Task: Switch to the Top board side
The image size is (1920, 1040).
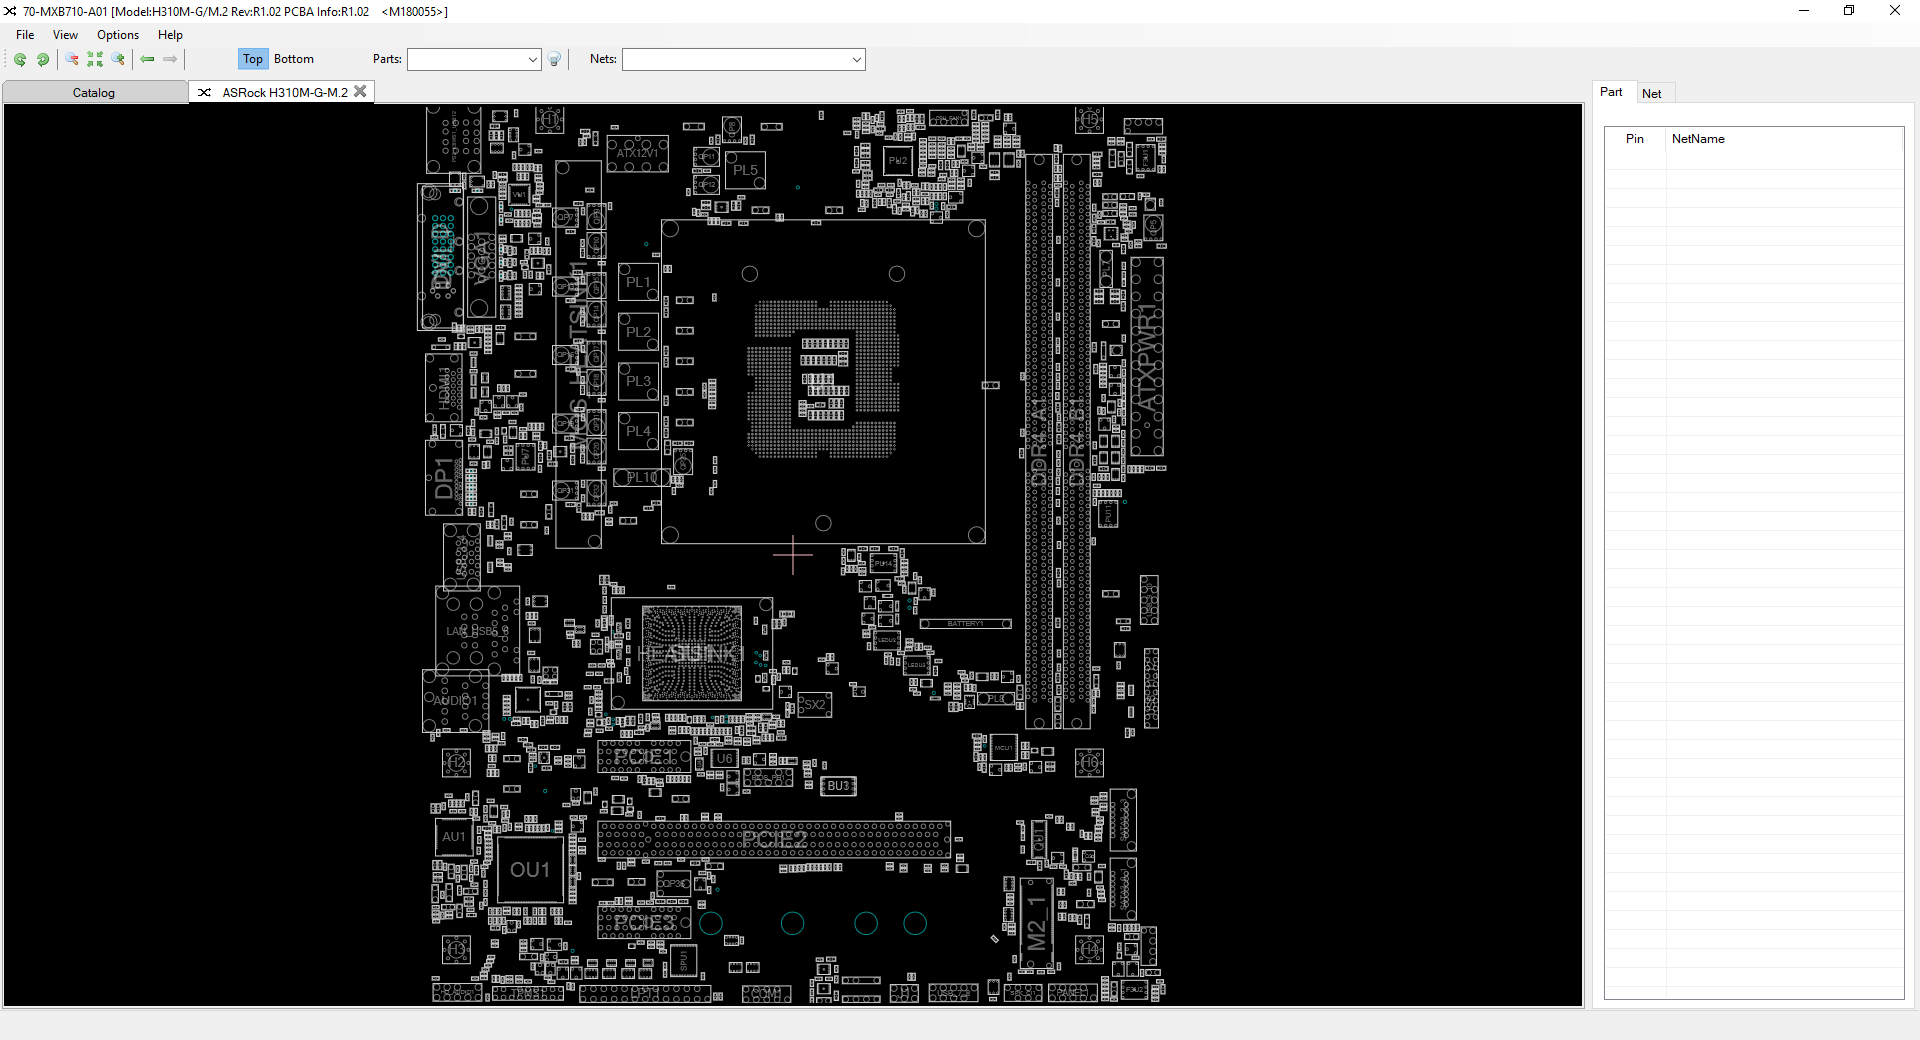Action: 253,59
